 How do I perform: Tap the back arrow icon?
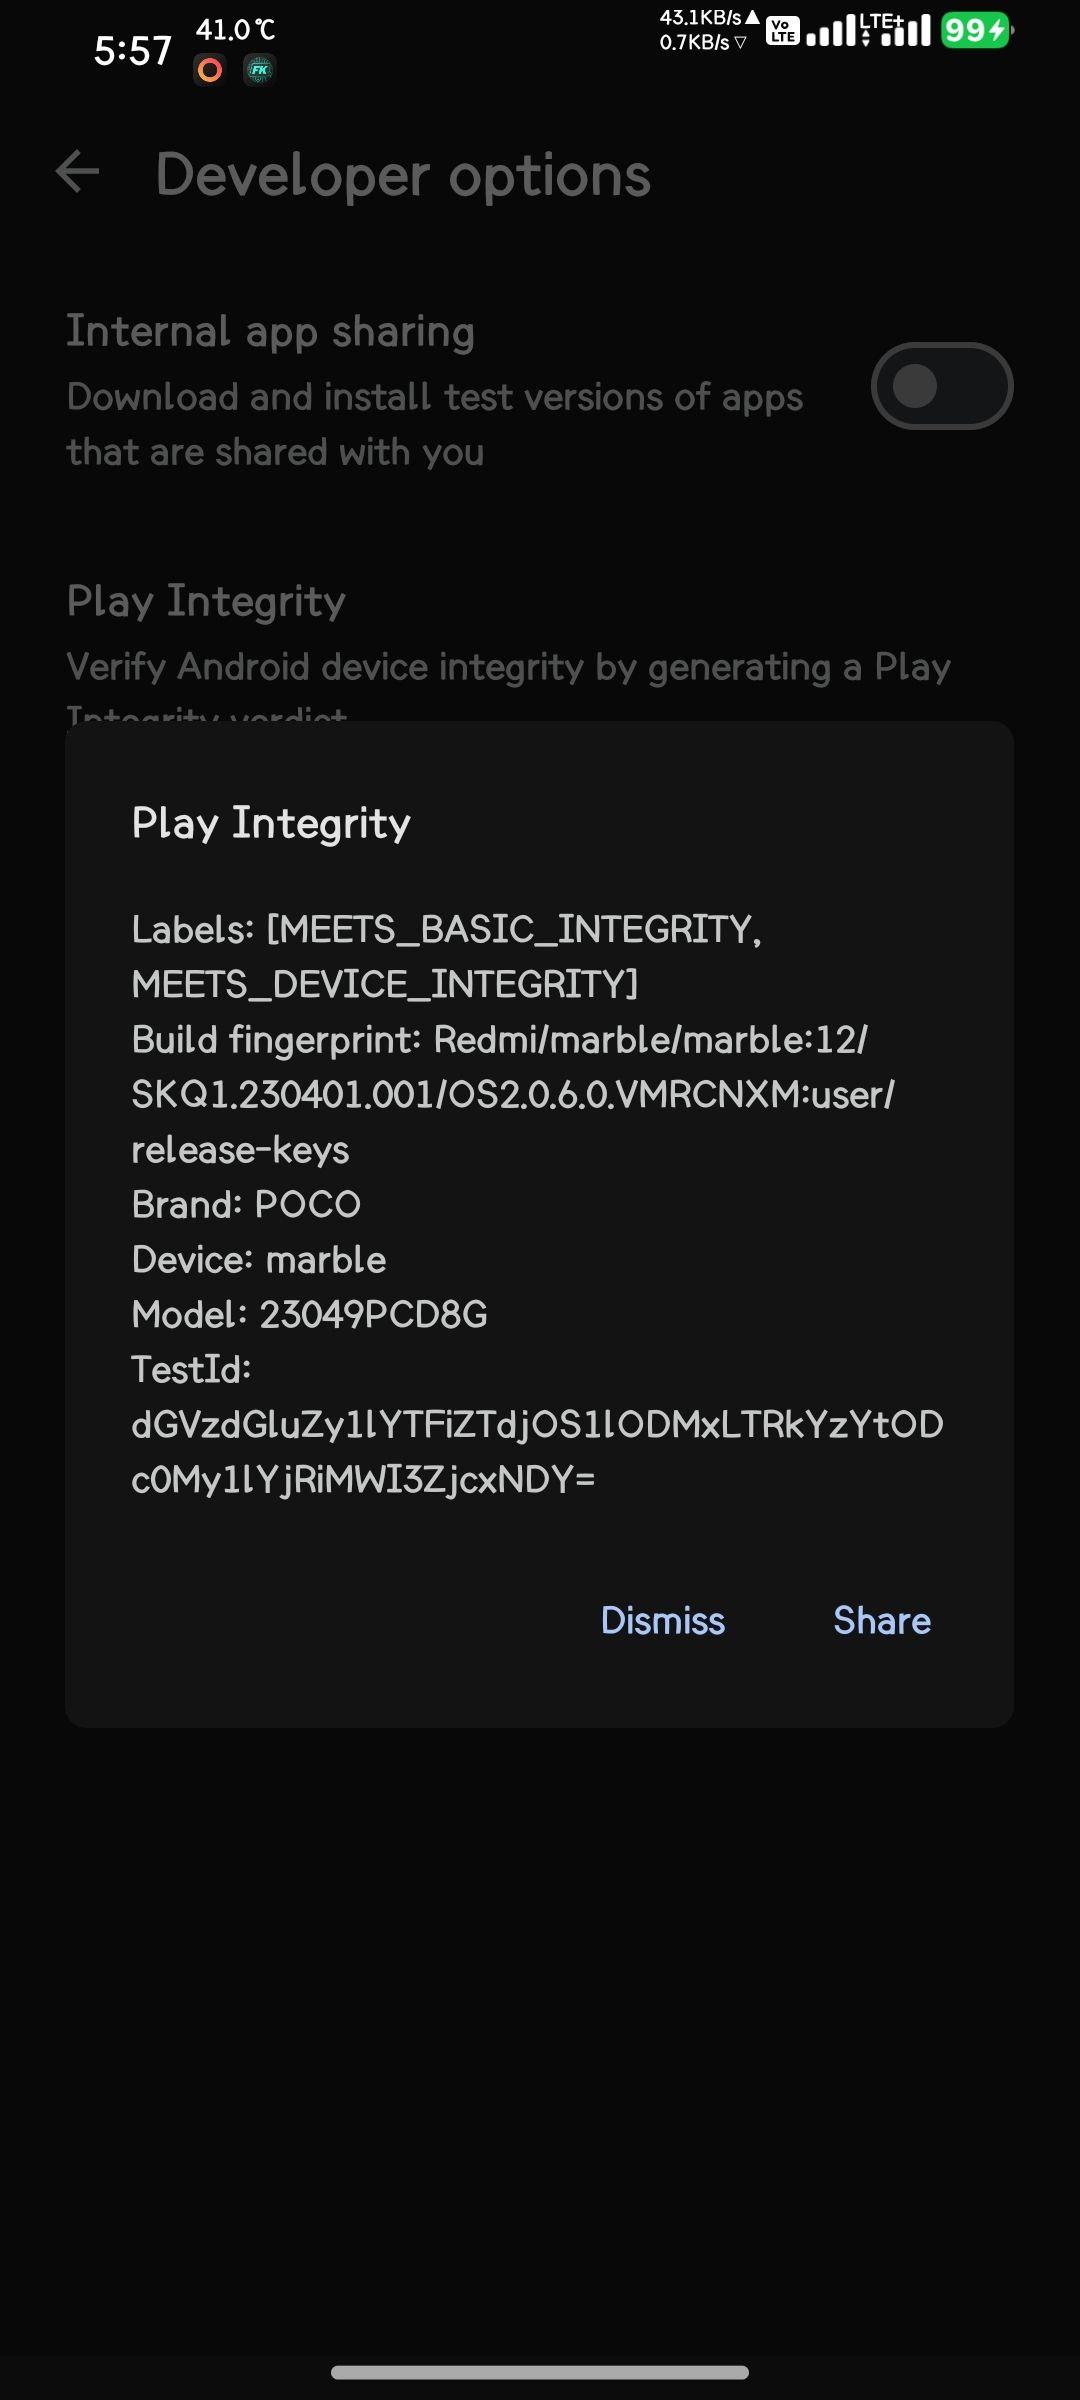(78, 172)
